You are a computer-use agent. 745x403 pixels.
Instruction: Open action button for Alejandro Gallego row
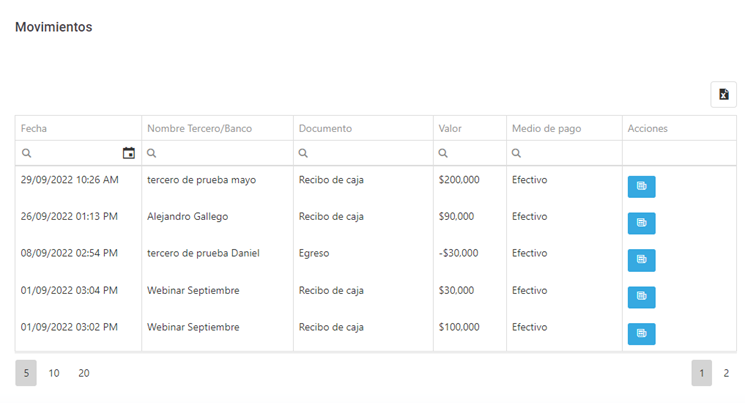click(x=641, y=223)
